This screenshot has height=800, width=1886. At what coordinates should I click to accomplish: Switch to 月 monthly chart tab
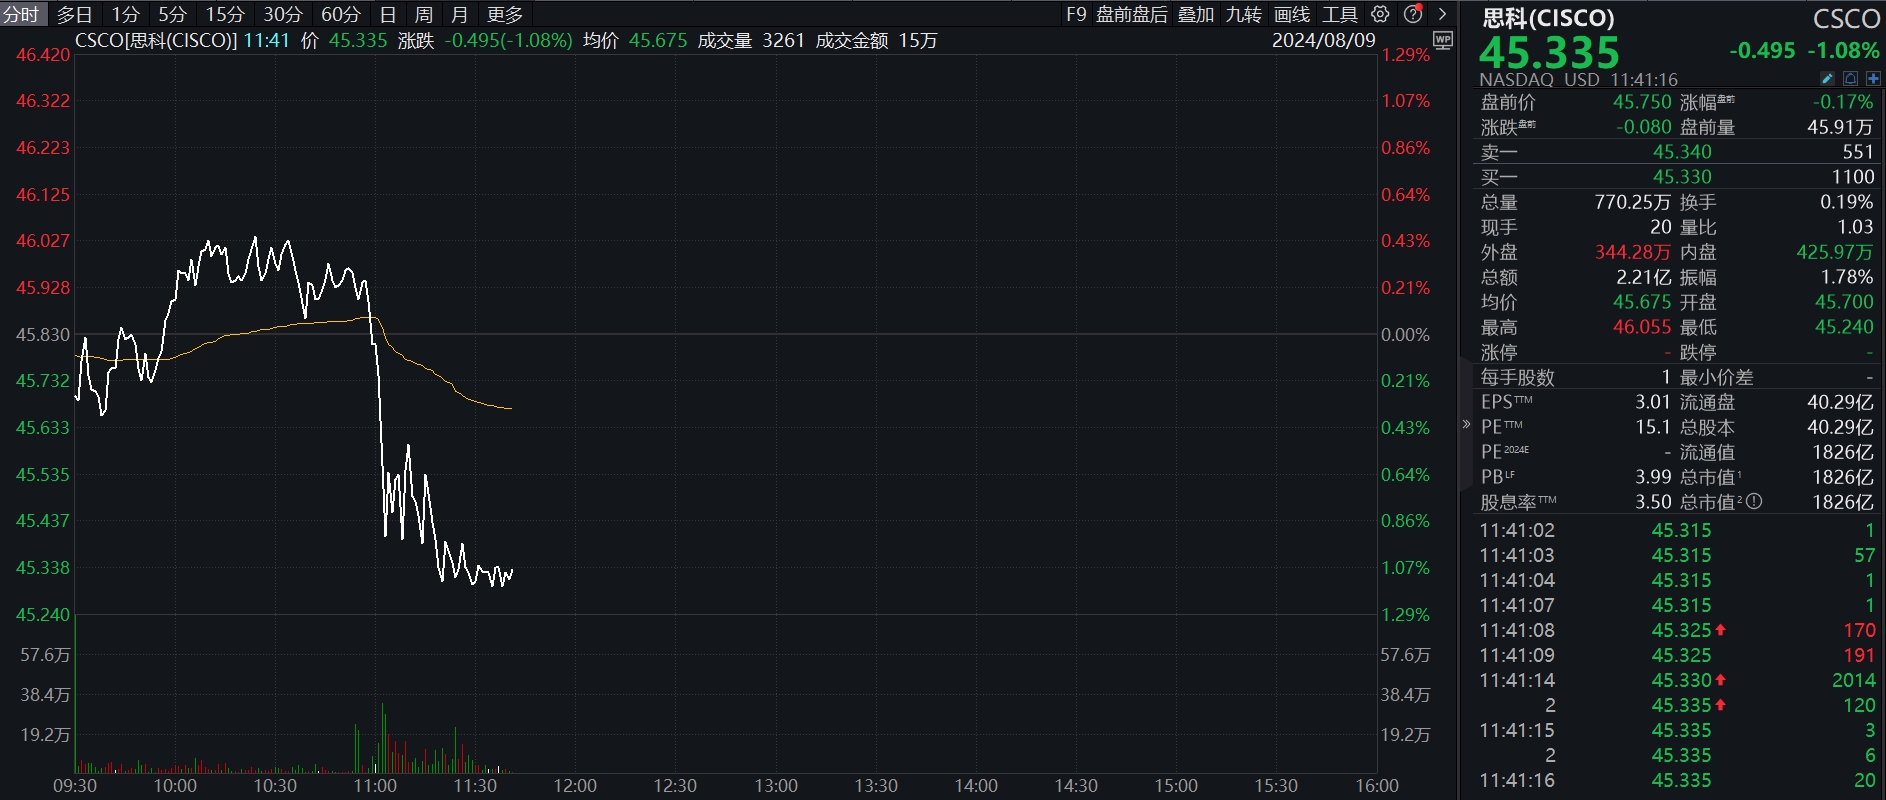pyautogui.click(x=459, y=14)
